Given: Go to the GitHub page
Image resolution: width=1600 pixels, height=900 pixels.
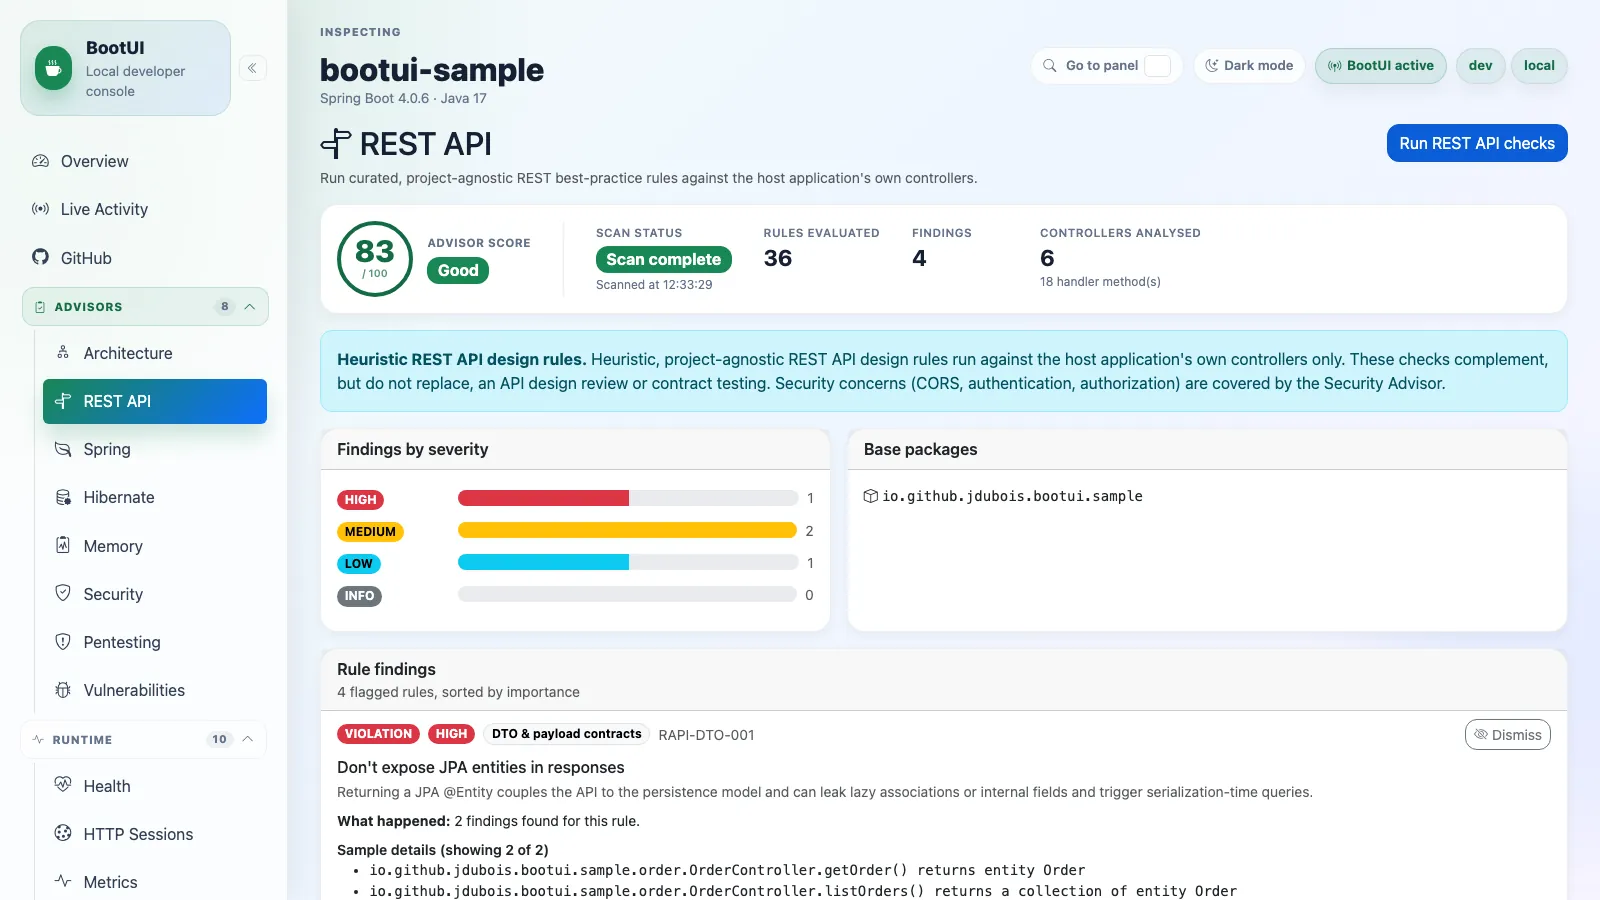Looking at the screenshot, I should (145, 257).
